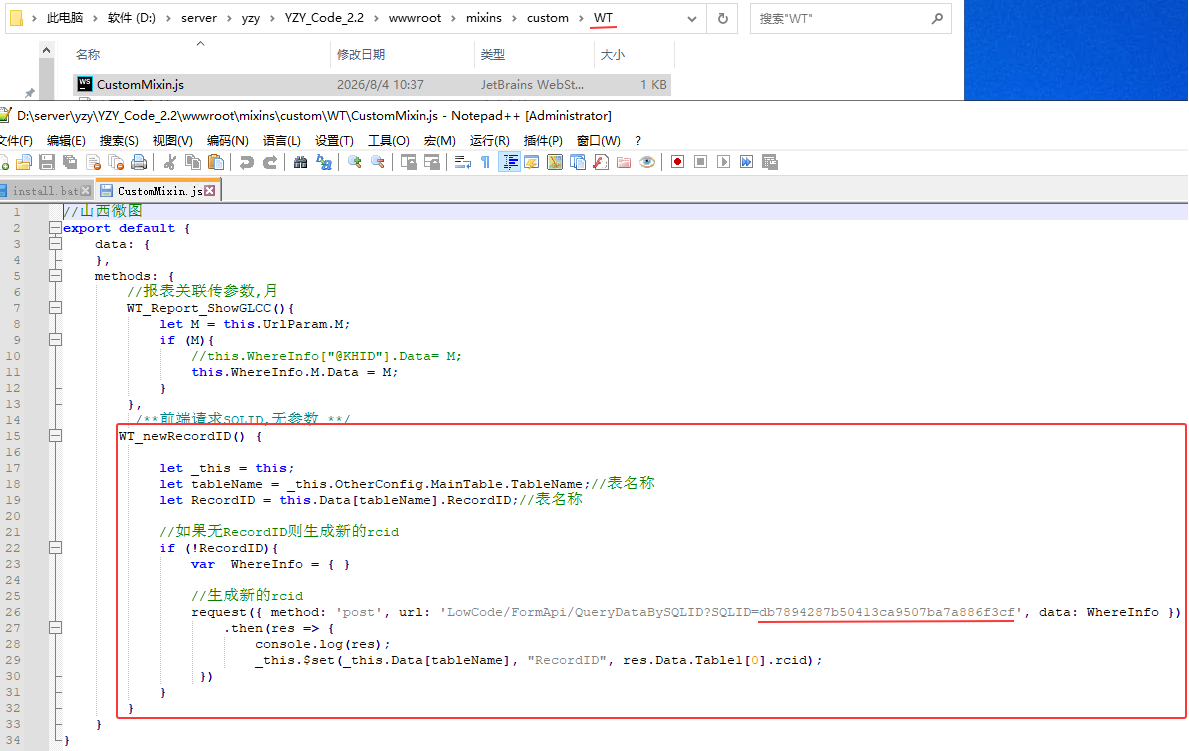Open the Document List panel icon

tap(578, 162)
